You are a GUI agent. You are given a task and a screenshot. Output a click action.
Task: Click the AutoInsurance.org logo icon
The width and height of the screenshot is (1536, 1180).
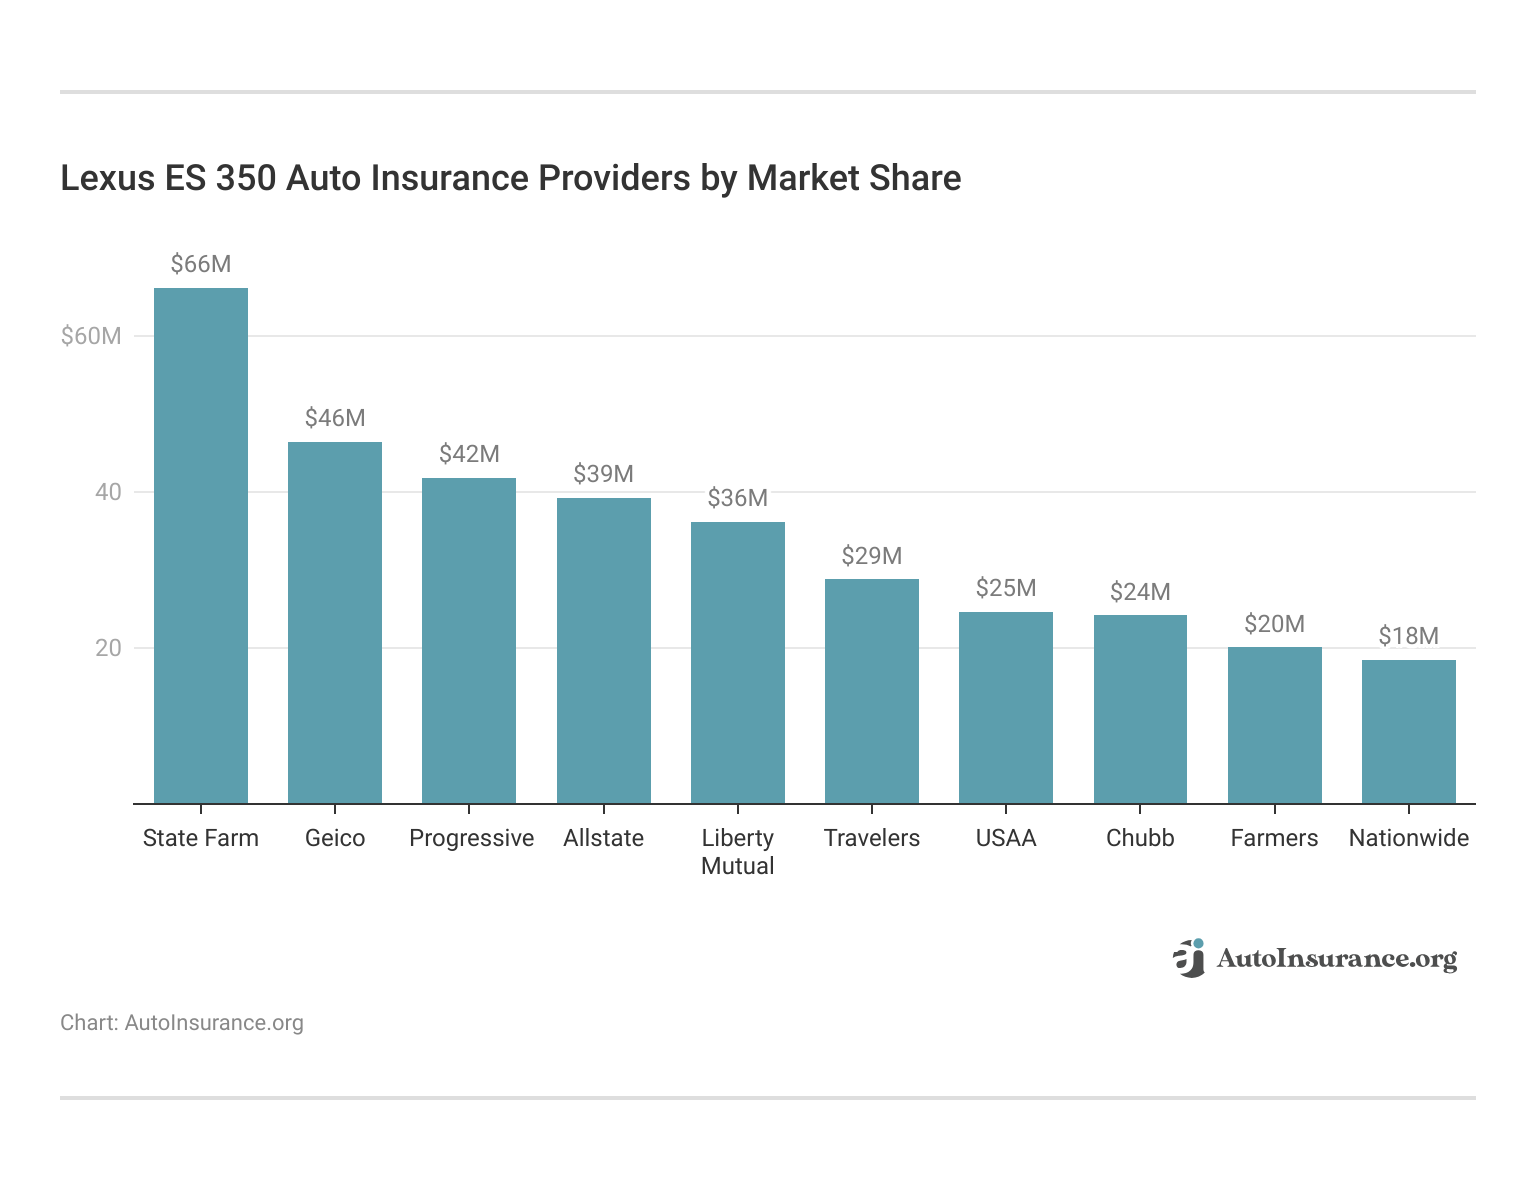(x=1189, y=958)
